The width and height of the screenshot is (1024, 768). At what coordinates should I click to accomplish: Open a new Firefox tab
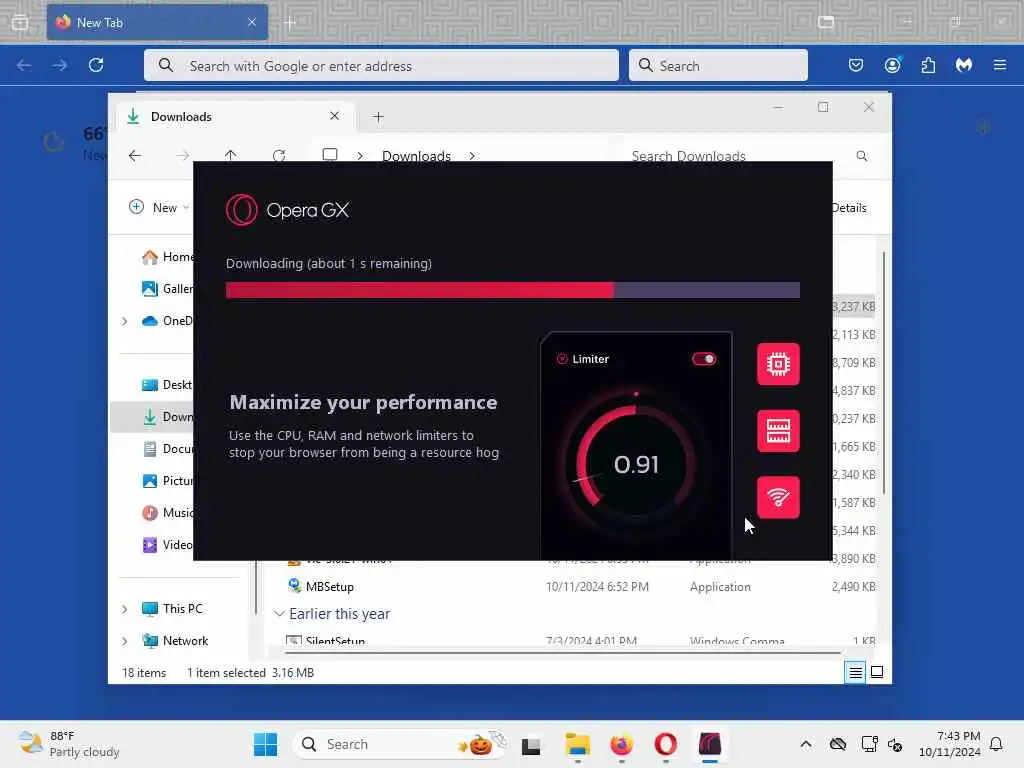point(290,23)
